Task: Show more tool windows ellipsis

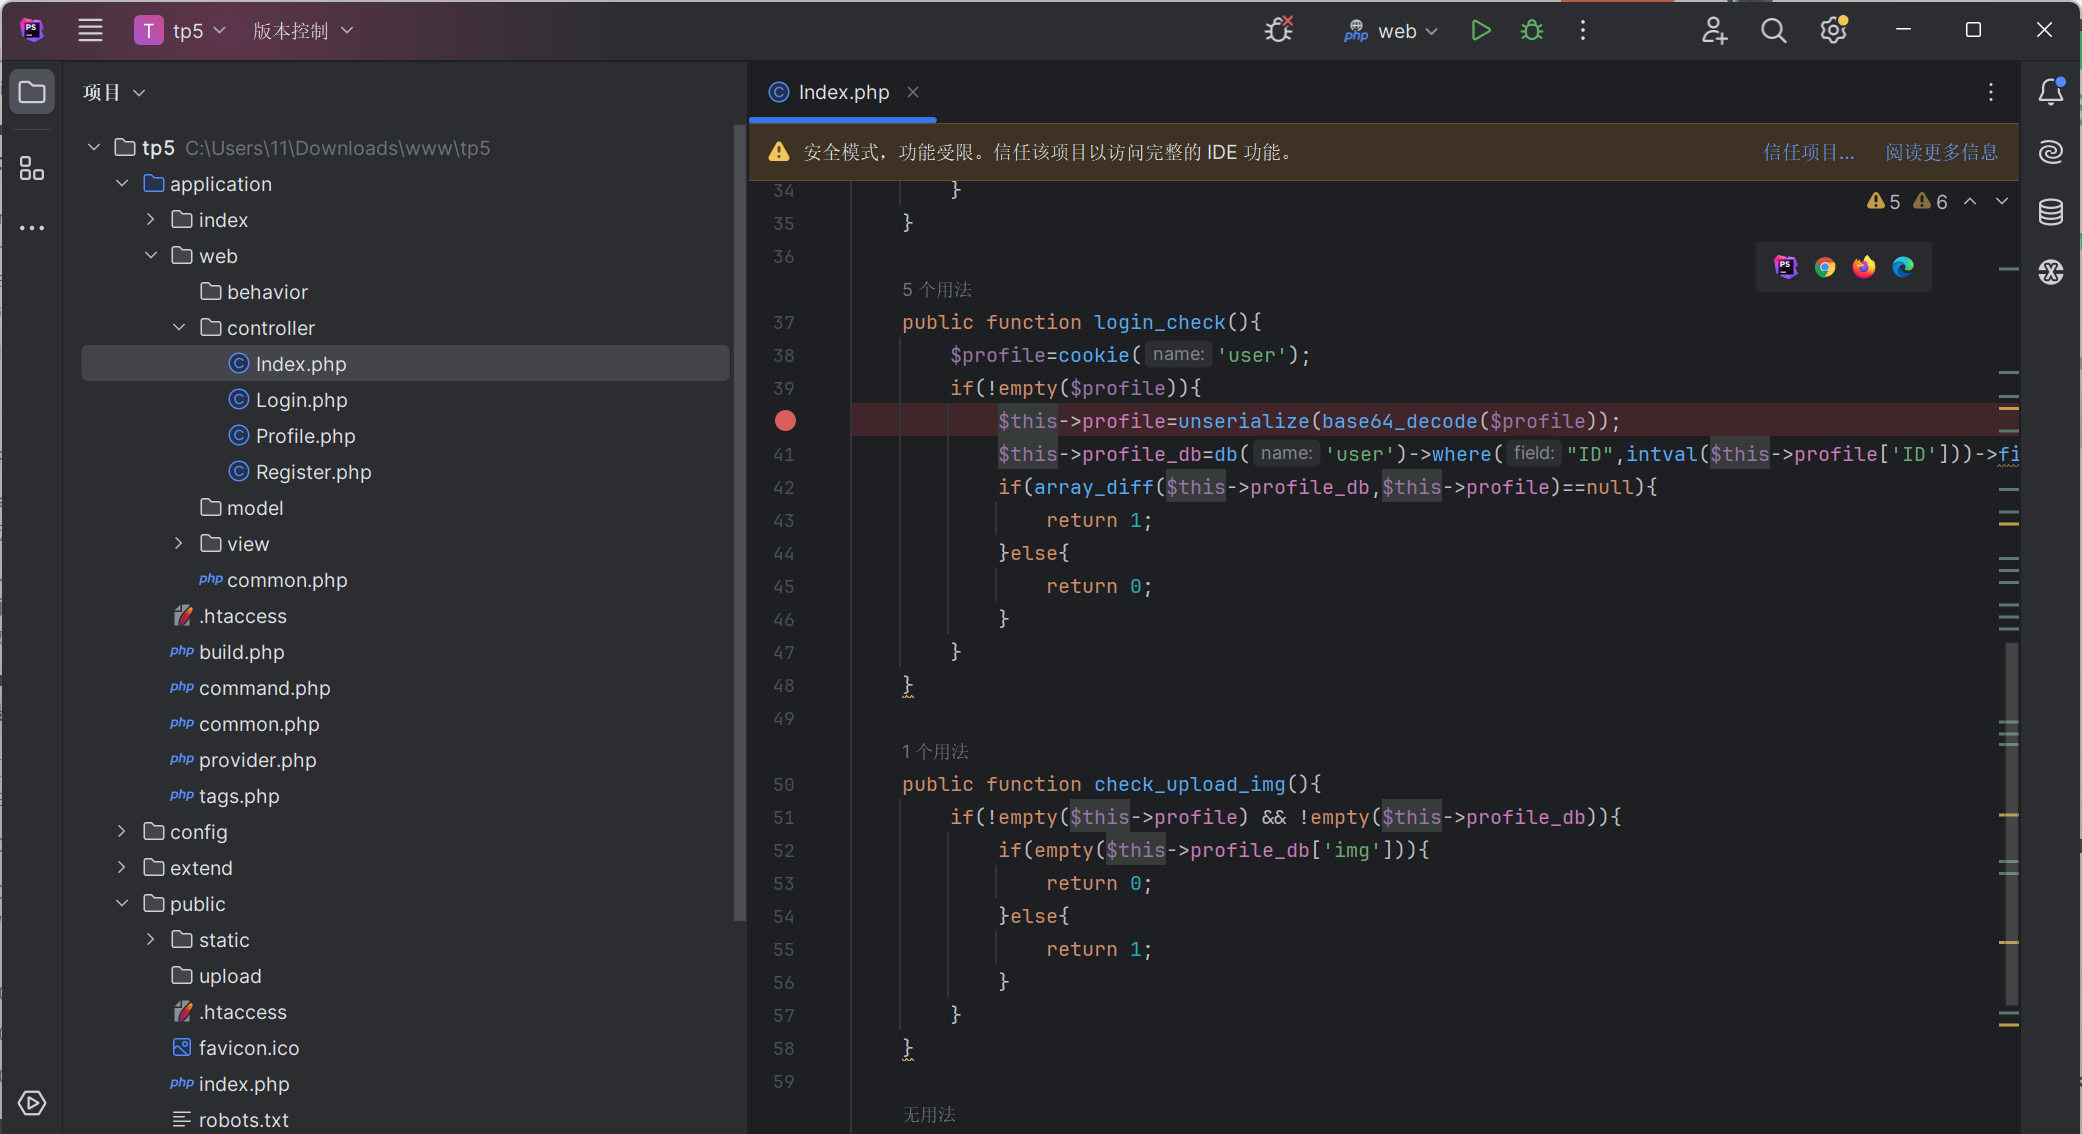Action: point(32,228)
